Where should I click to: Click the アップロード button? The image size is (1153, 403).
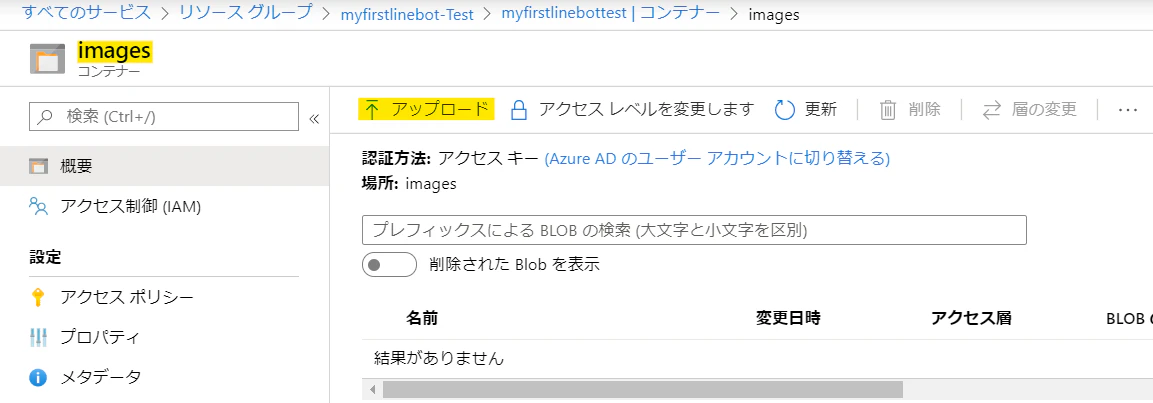click(x=426, y=110)
